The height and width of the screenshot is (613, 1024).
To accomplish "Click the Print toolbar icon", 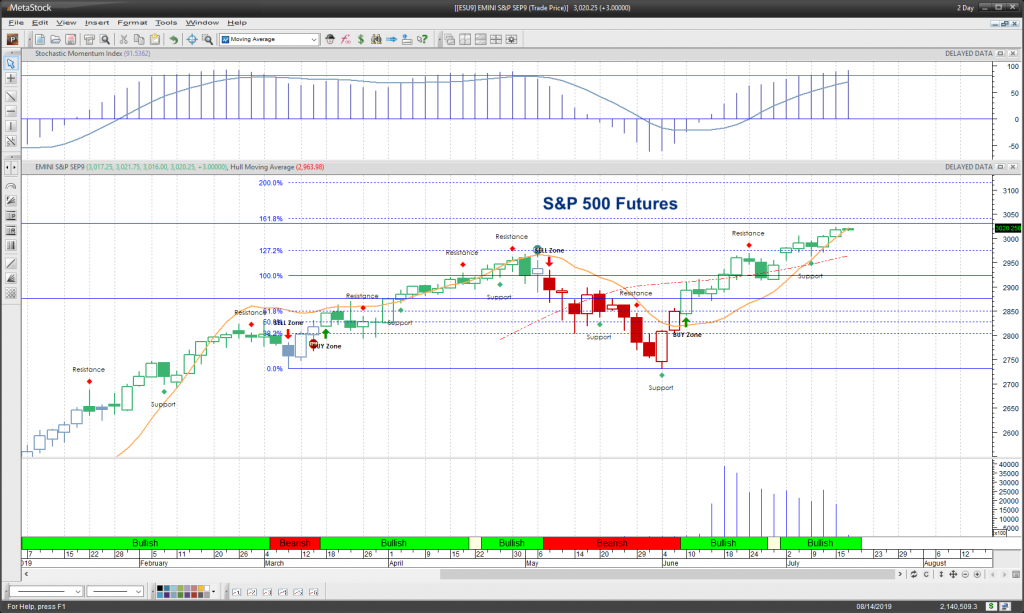I will pyautogui.click(x=89, y=39).
